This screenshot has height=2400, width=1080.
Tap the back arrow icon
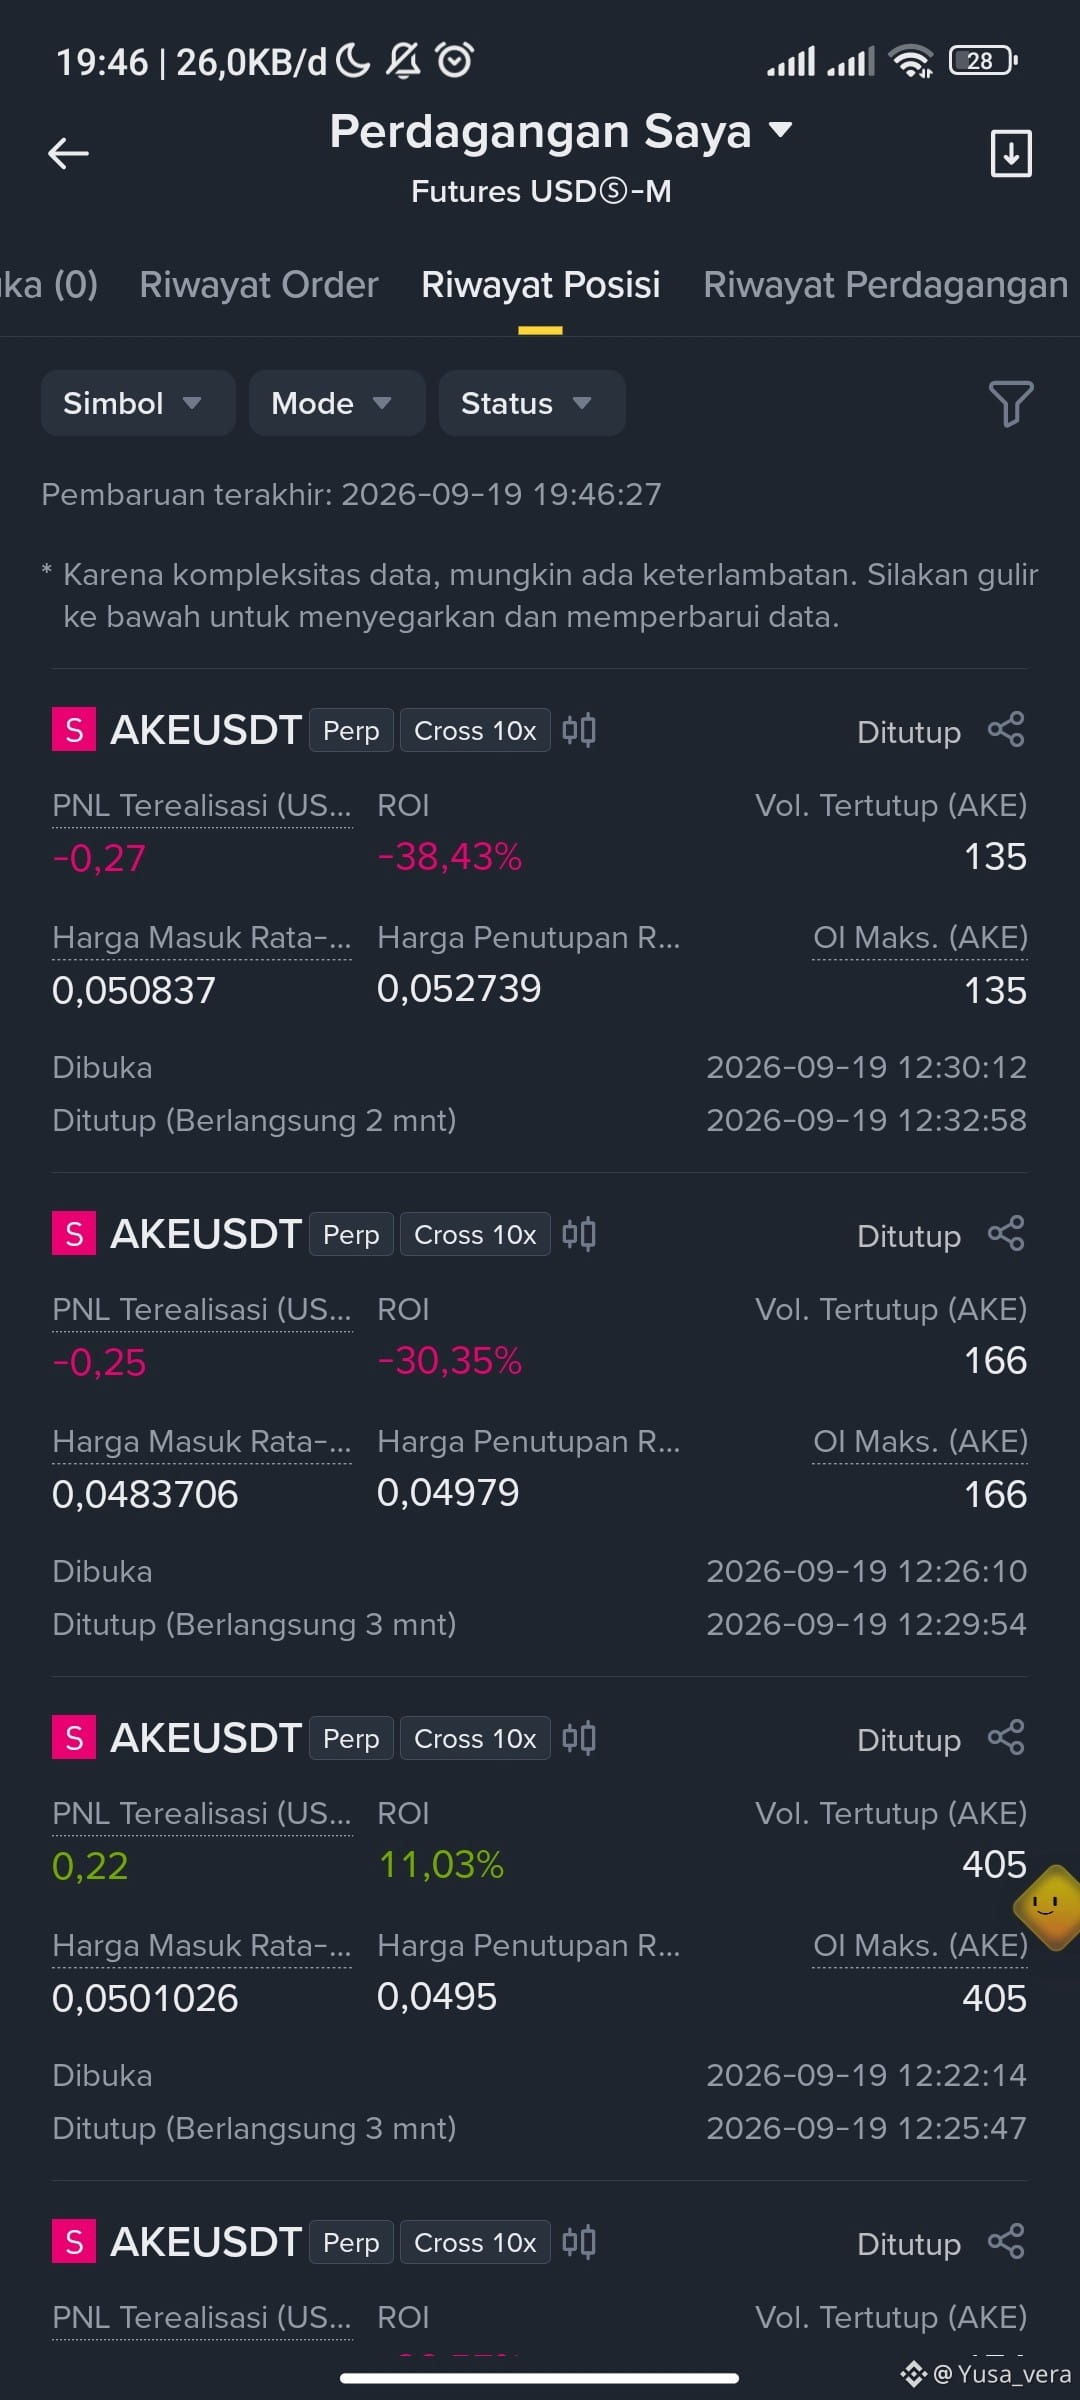pos(68,153)
